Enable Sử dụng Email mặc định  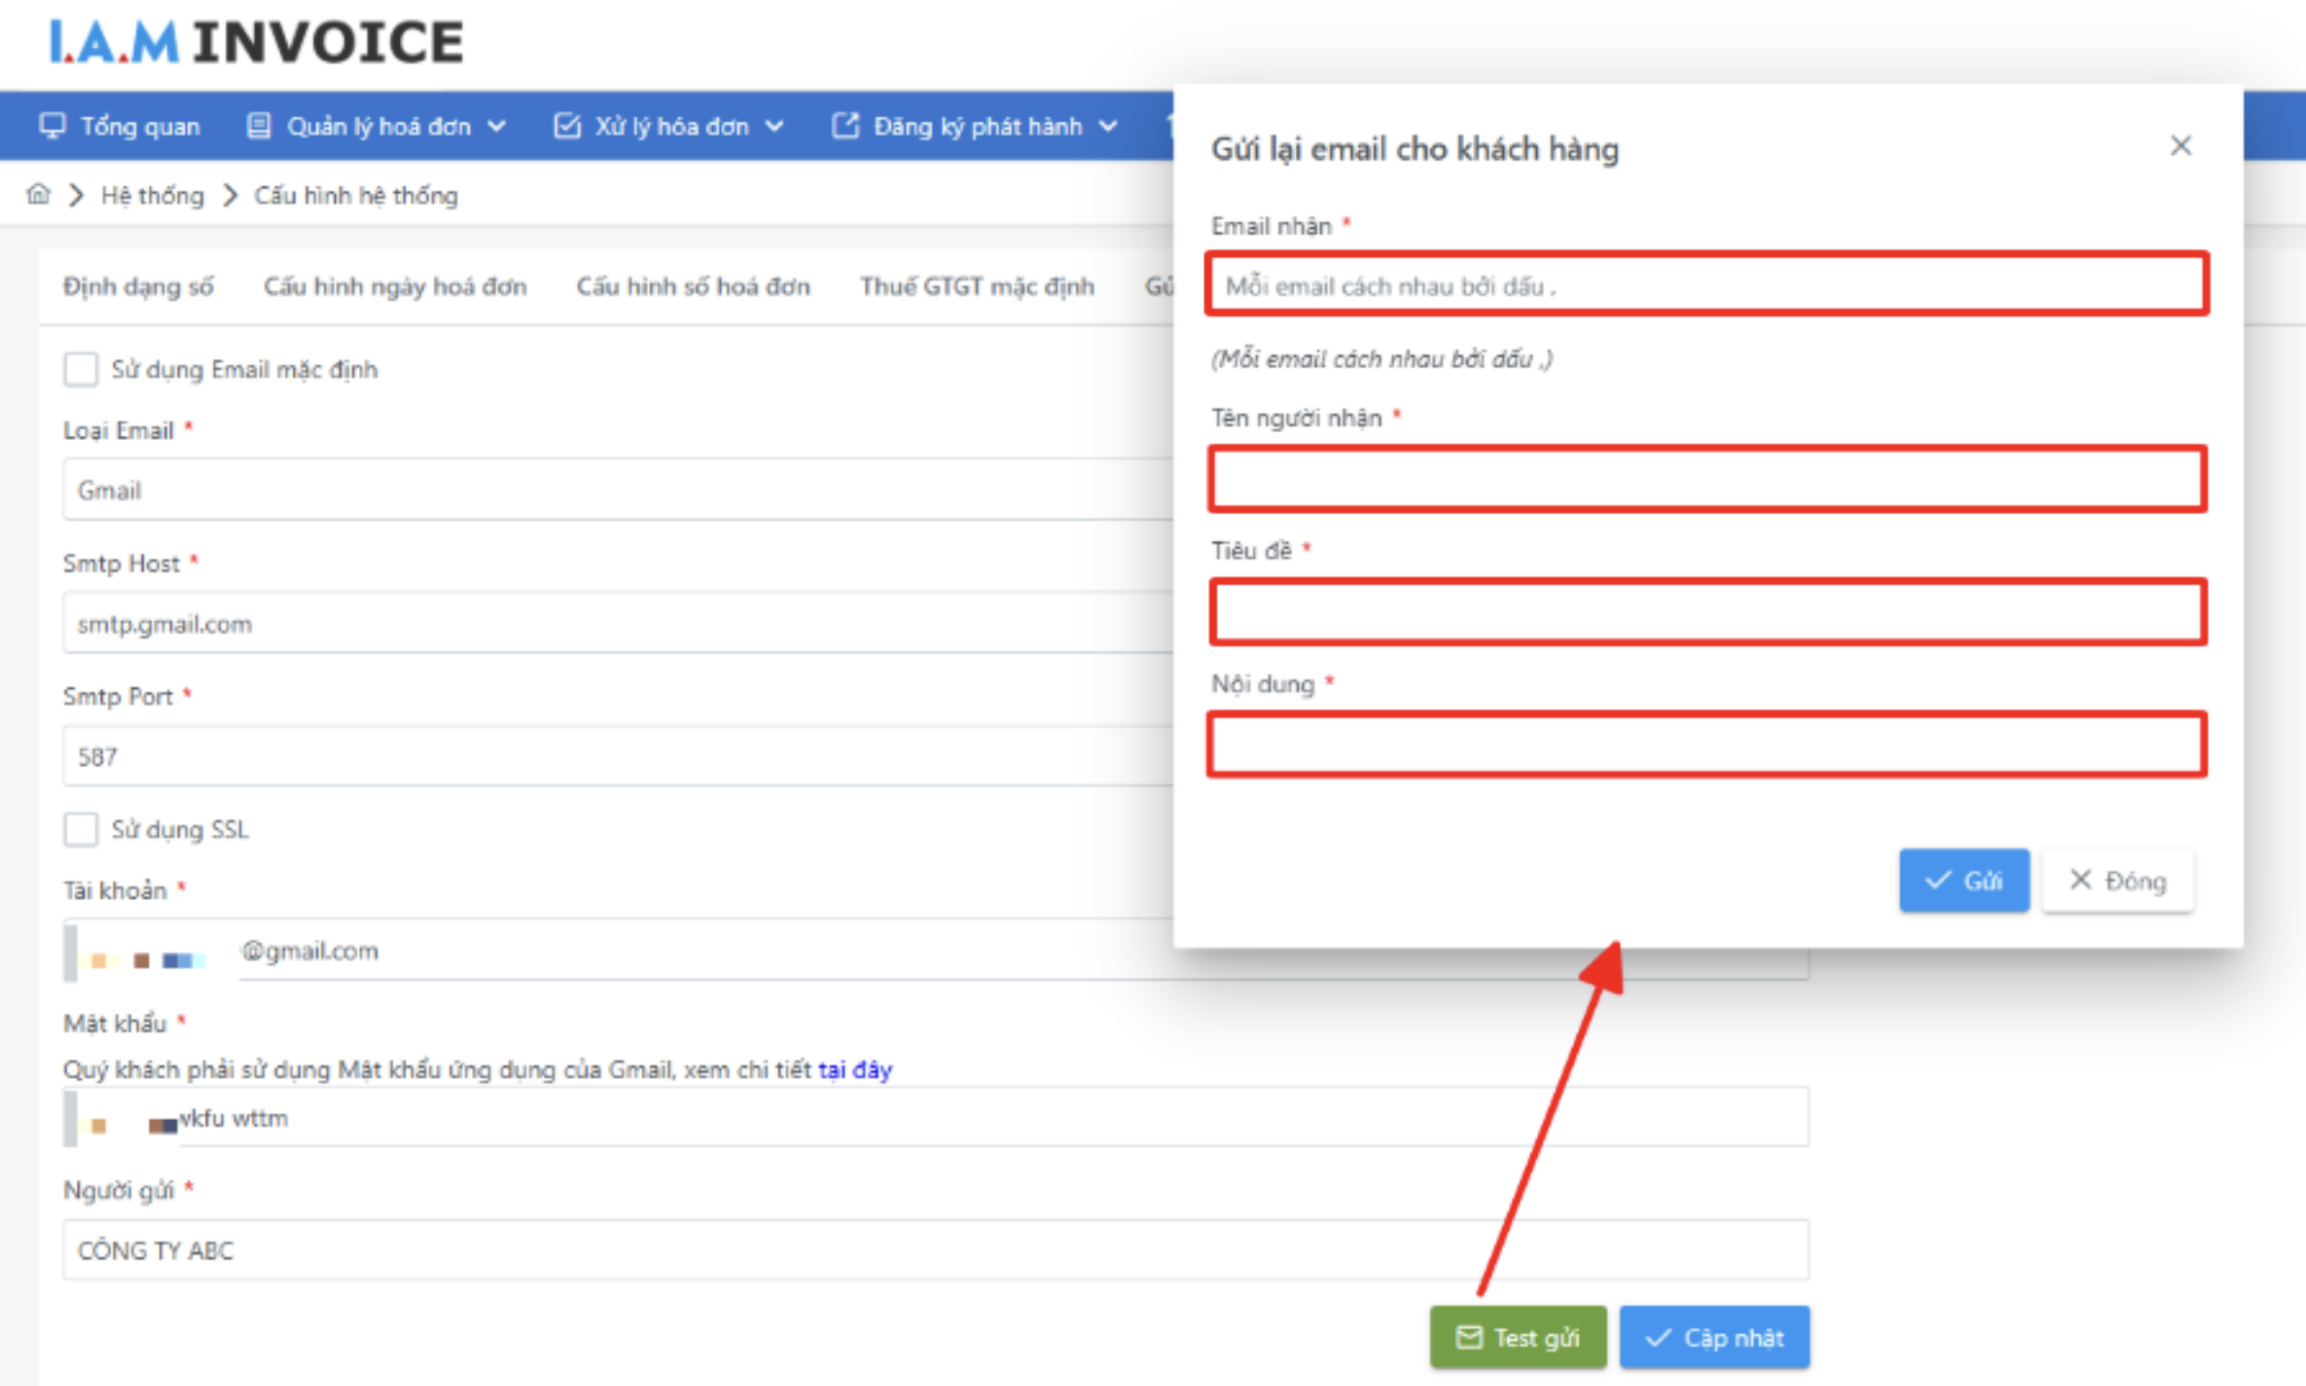(80, 369)
